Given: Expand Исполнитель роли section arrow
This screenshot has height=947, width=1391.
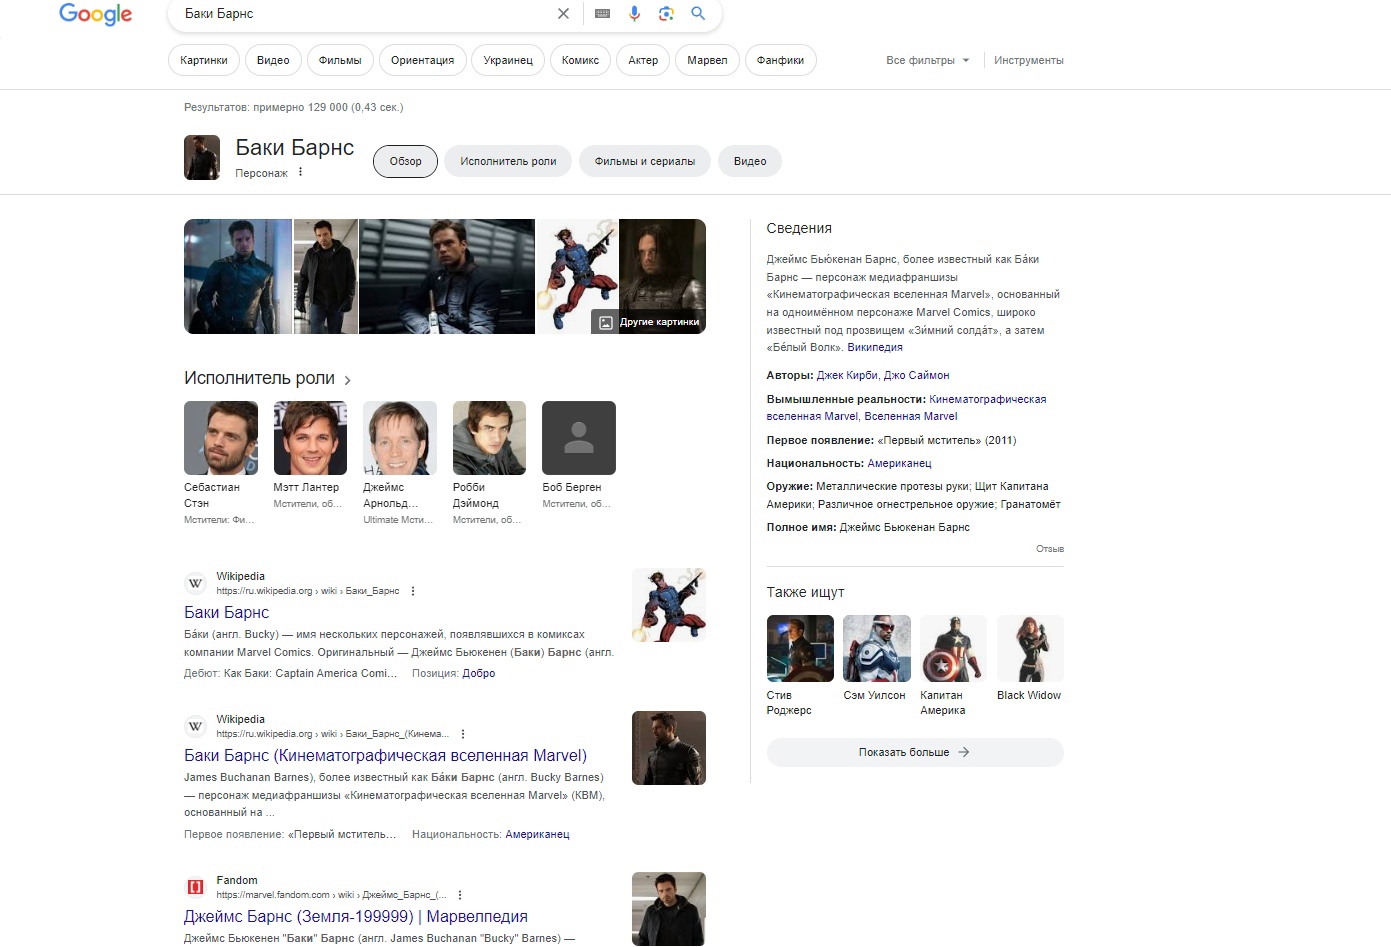Looking at the screenshot, I should [x=347, y=380].
